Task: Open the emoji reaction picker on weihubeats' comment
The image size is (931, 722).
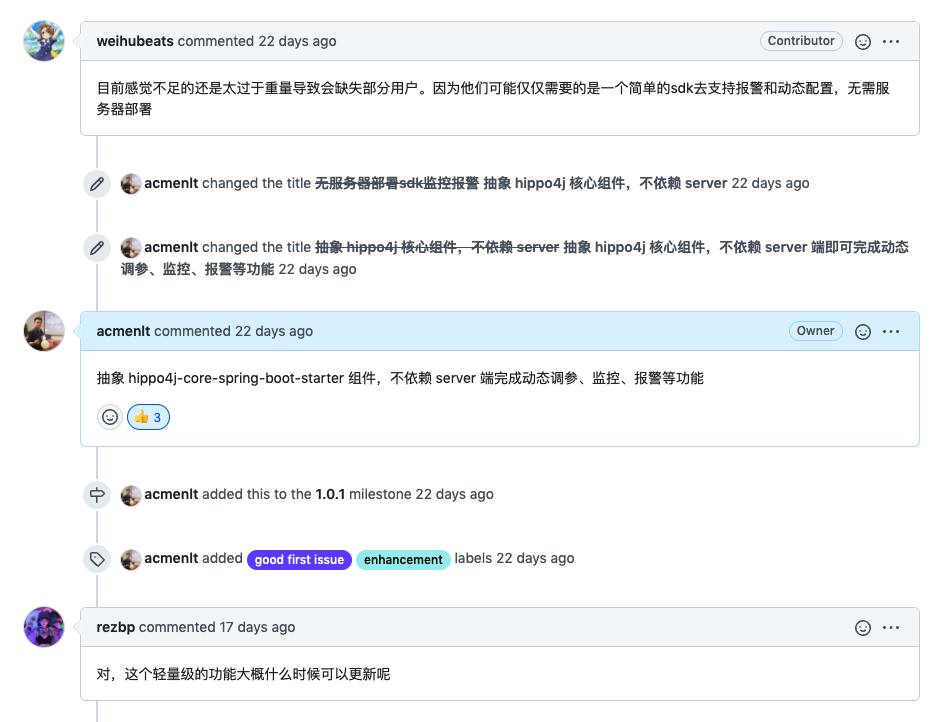Action: (862, 41)
